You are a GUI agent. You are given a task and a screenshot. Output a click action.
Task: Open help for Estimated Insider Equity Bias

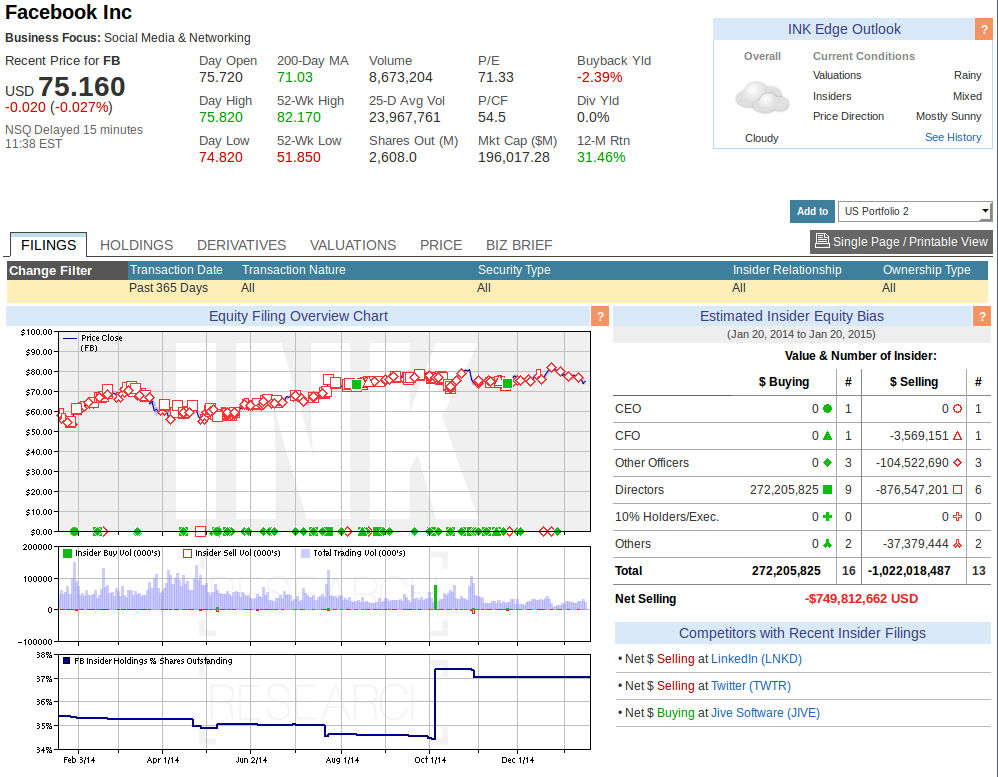pyautogui.click(x=982, y=316)
